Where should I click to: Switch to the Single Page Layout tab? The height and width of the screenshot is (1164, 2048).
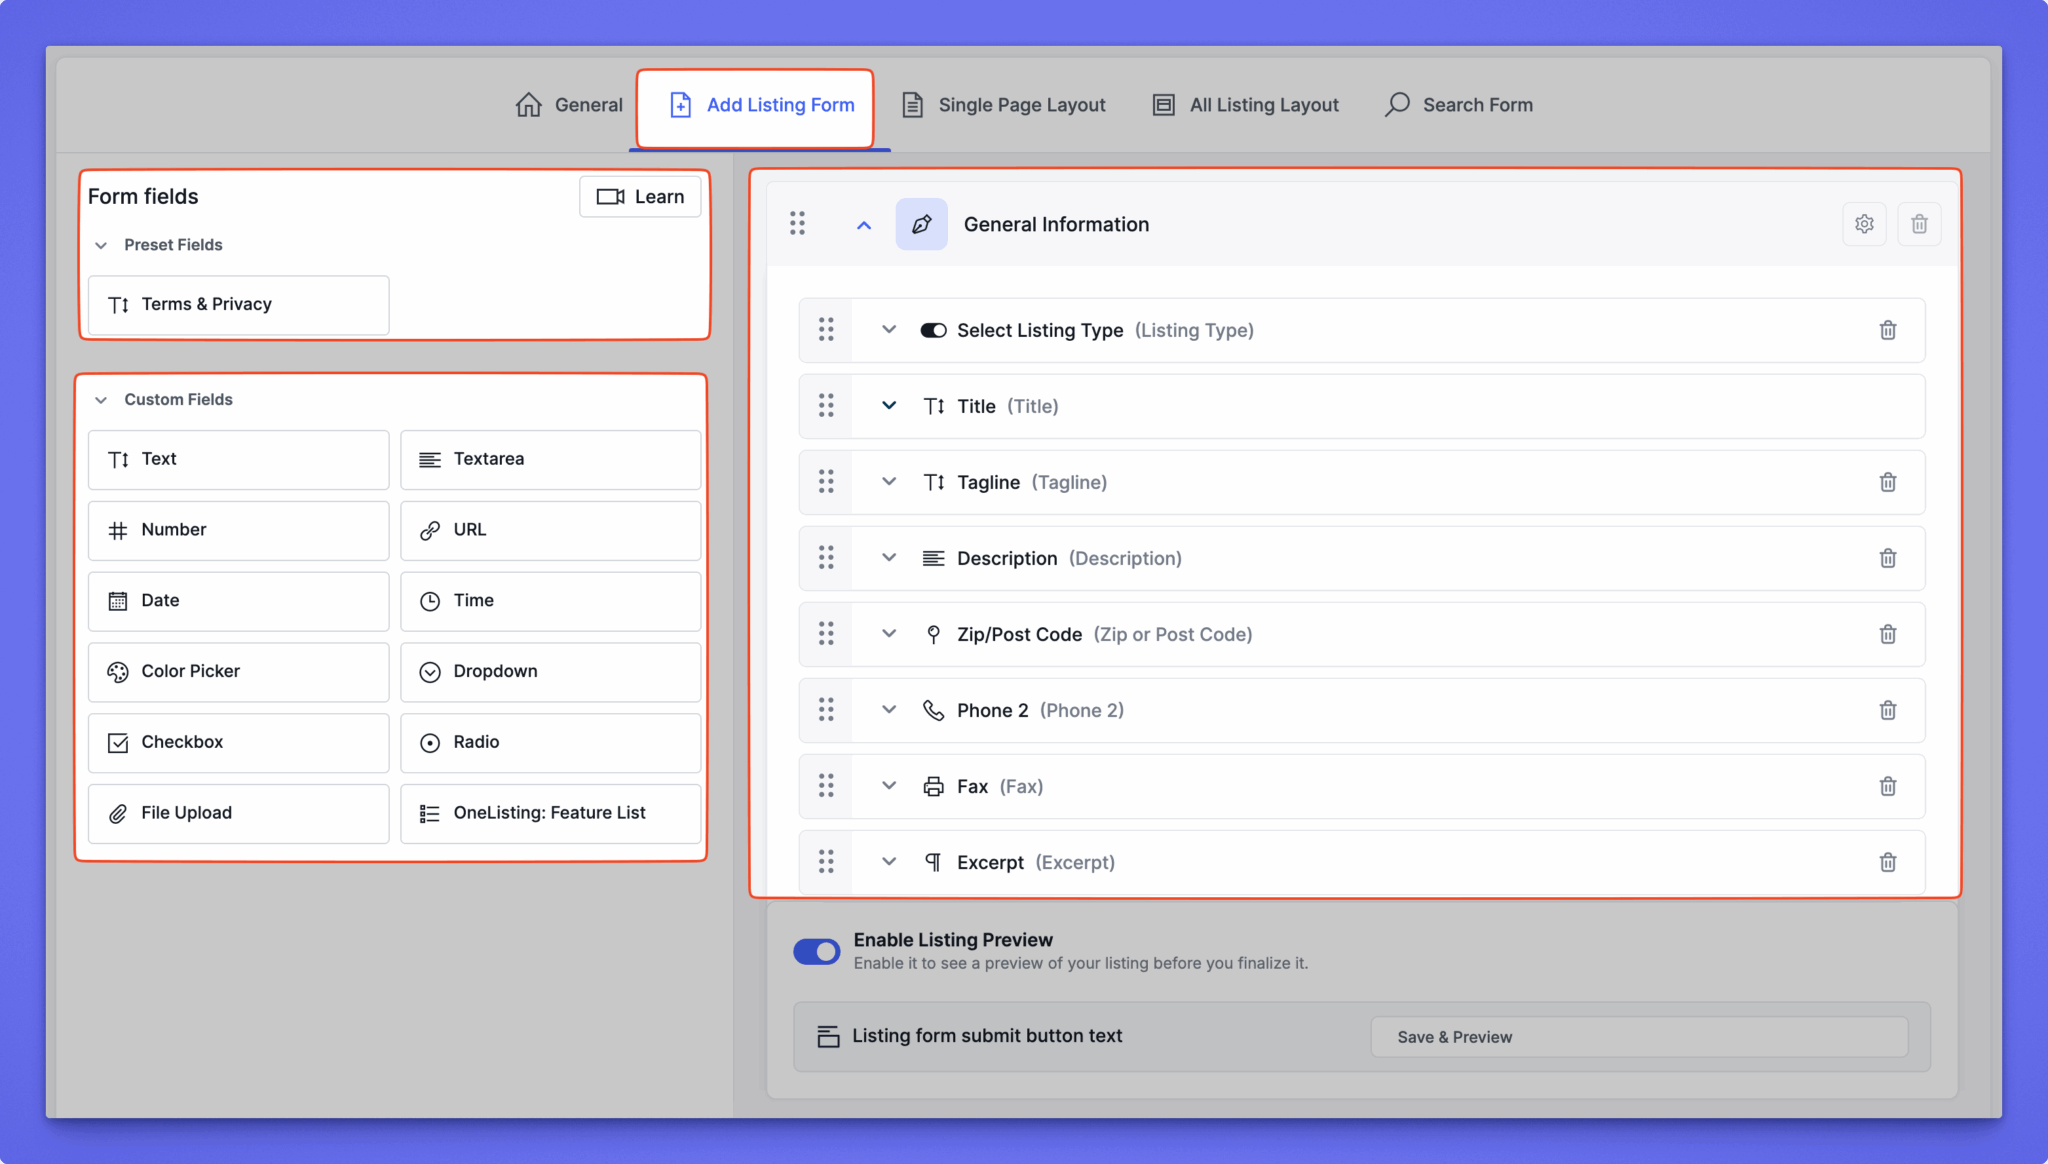1003,105
